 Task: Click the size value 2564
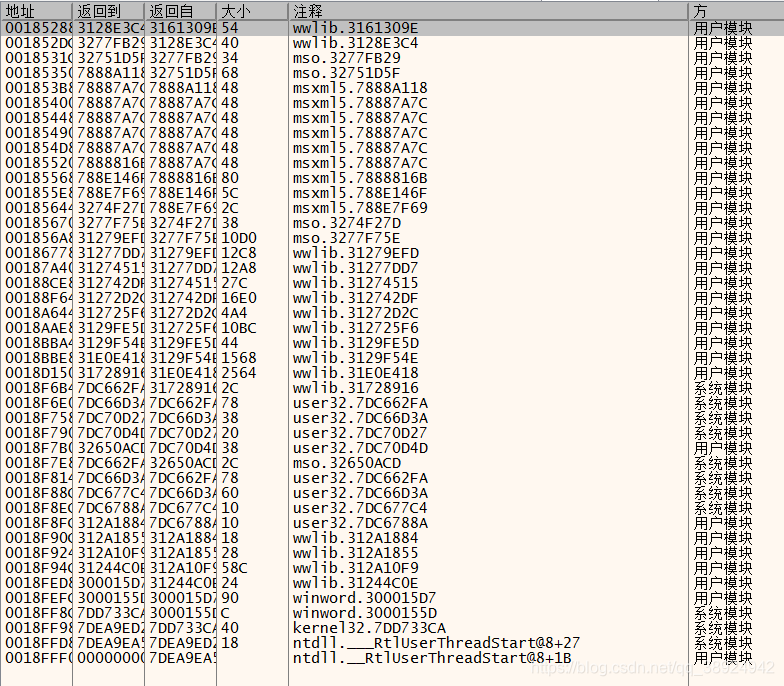pos(238,373)
